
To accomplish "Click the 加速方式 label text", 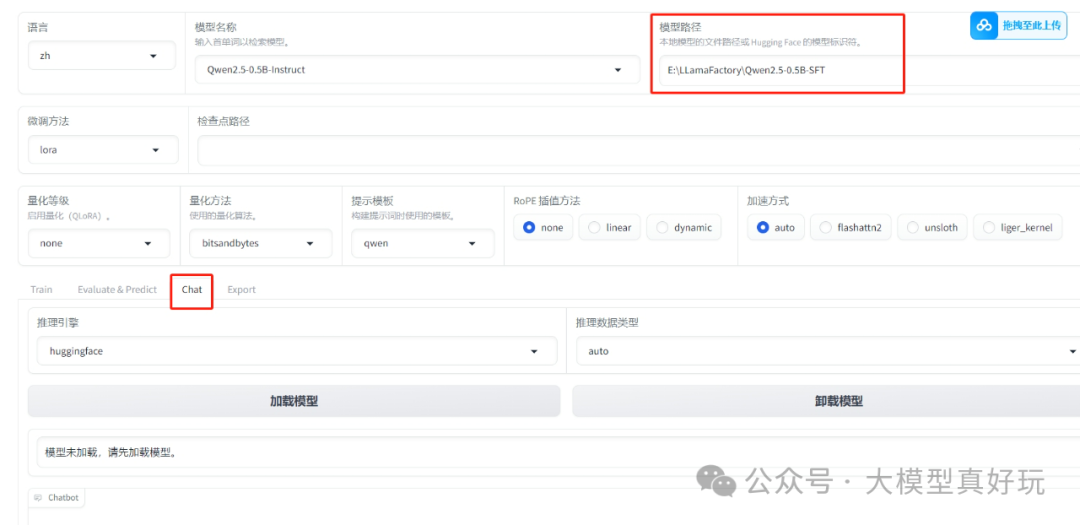I will 768,201.
